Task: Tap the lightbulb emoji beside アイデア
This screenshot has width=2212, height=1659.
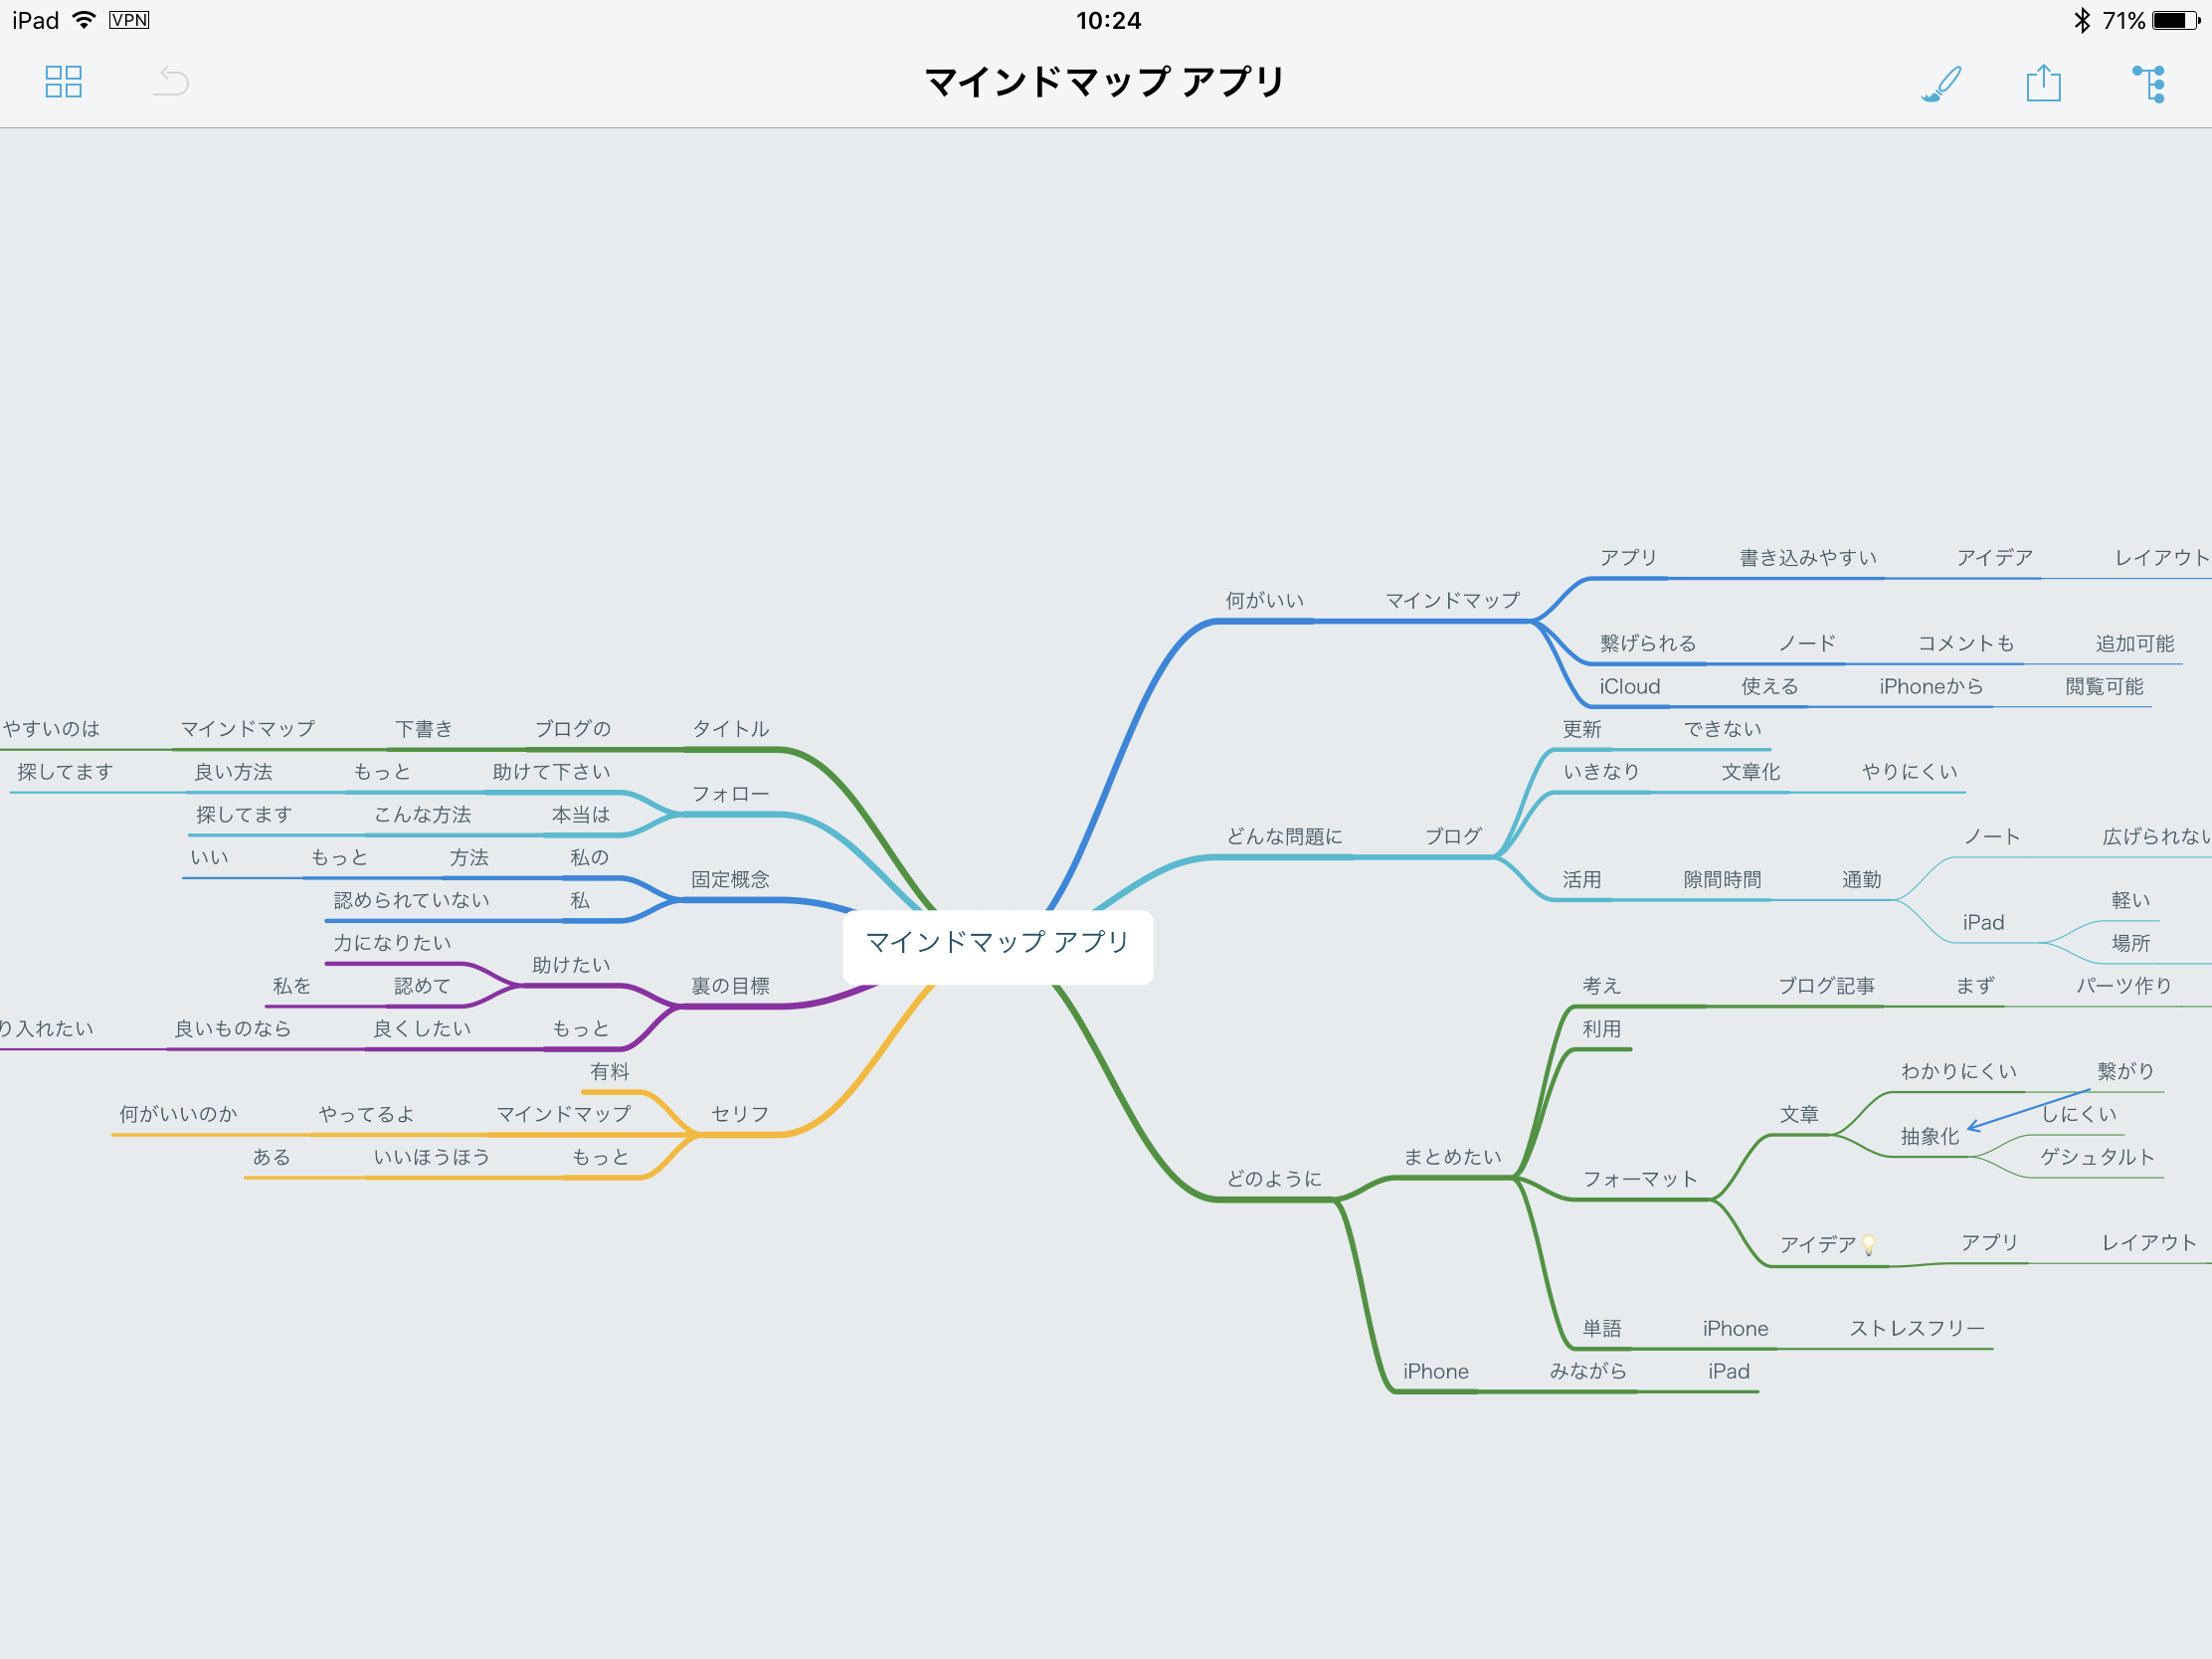Action: [x=1868, y=1244]
